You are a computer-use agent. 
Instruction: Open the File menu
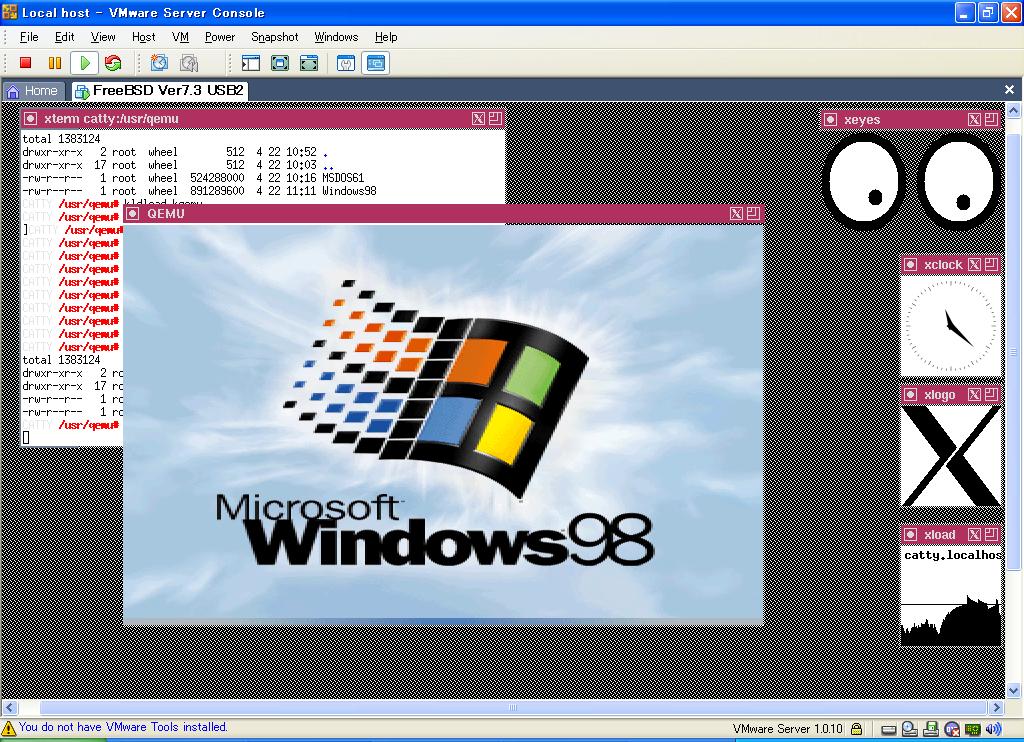coord(29,37)
